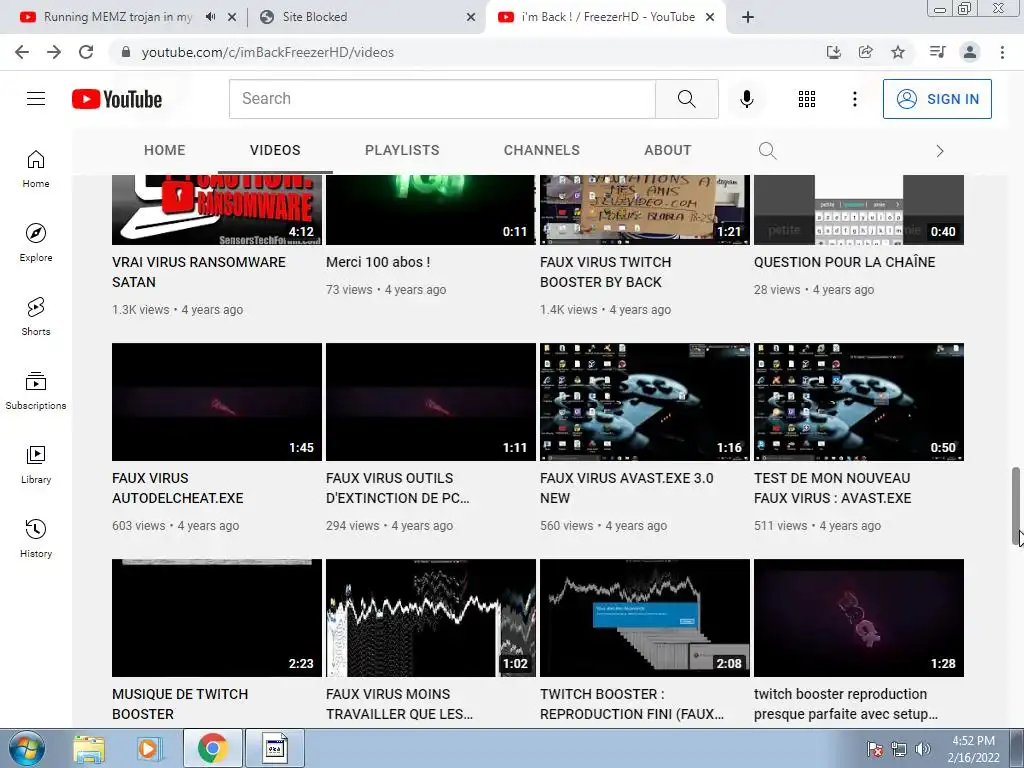This screenshot has width=1024, height=768.
Task: Open FAUX VIRUS TWITCH BOOSTER BY BACK title
Action: point(605,272)
